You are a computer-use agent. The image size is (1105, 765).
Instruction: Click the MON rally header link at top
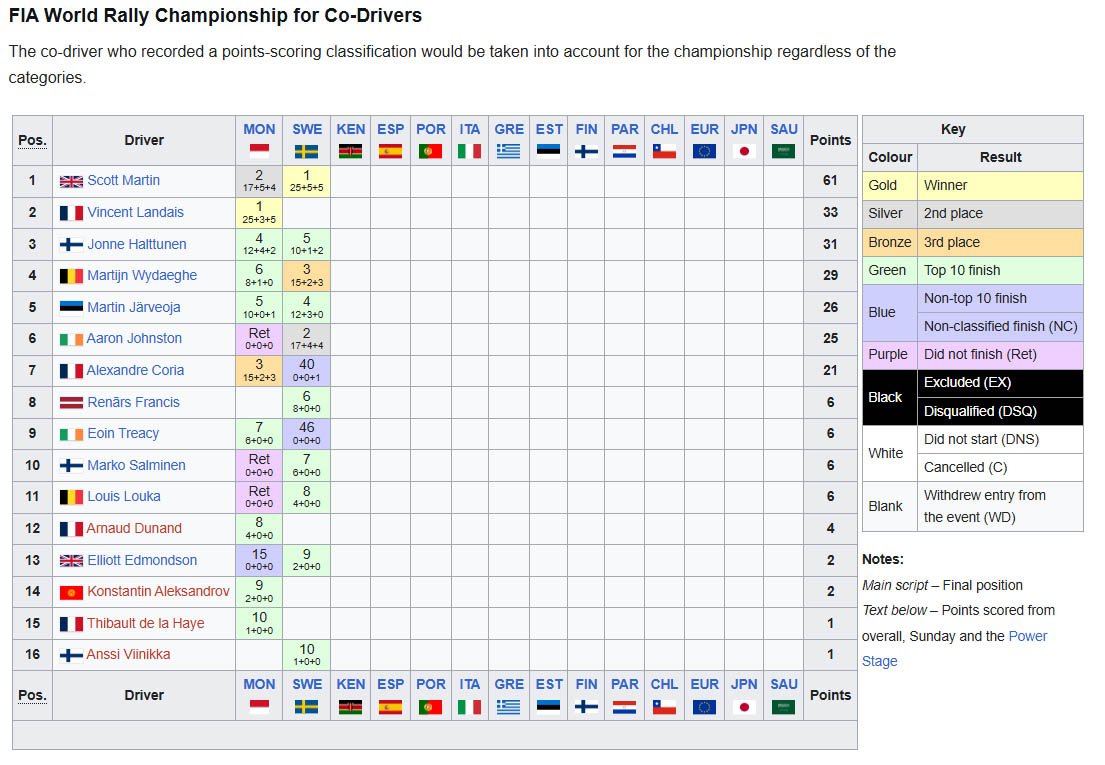pos(259,130)
